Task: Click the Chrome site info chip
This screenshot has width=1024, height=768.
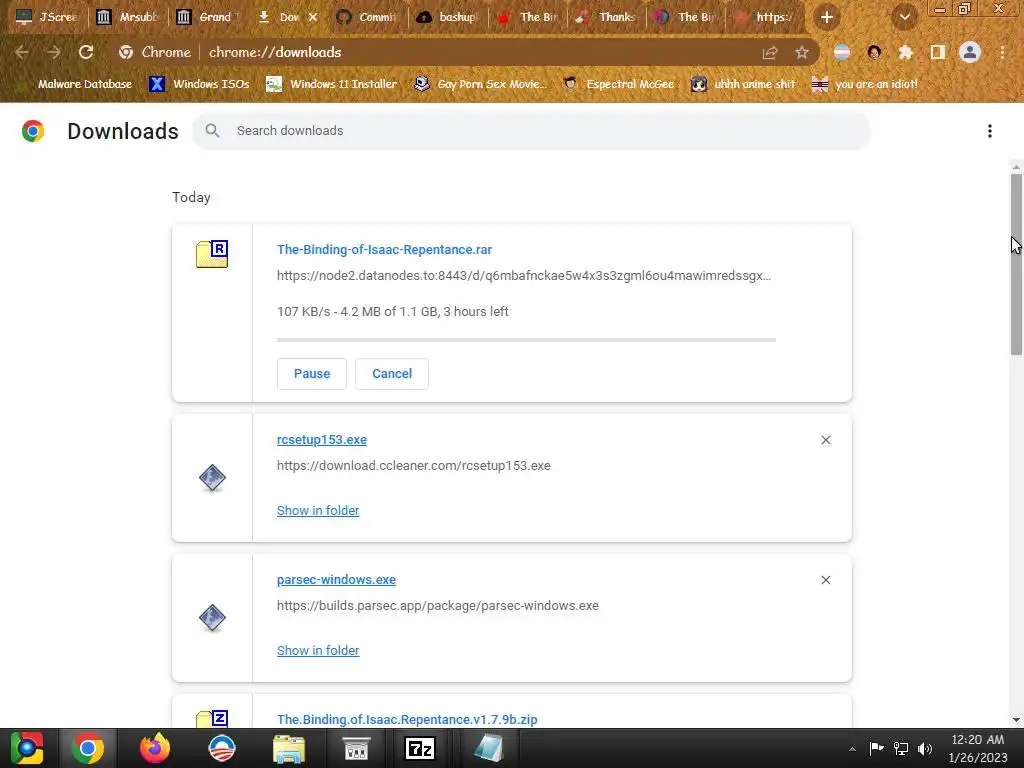Action: coord(155,52)
